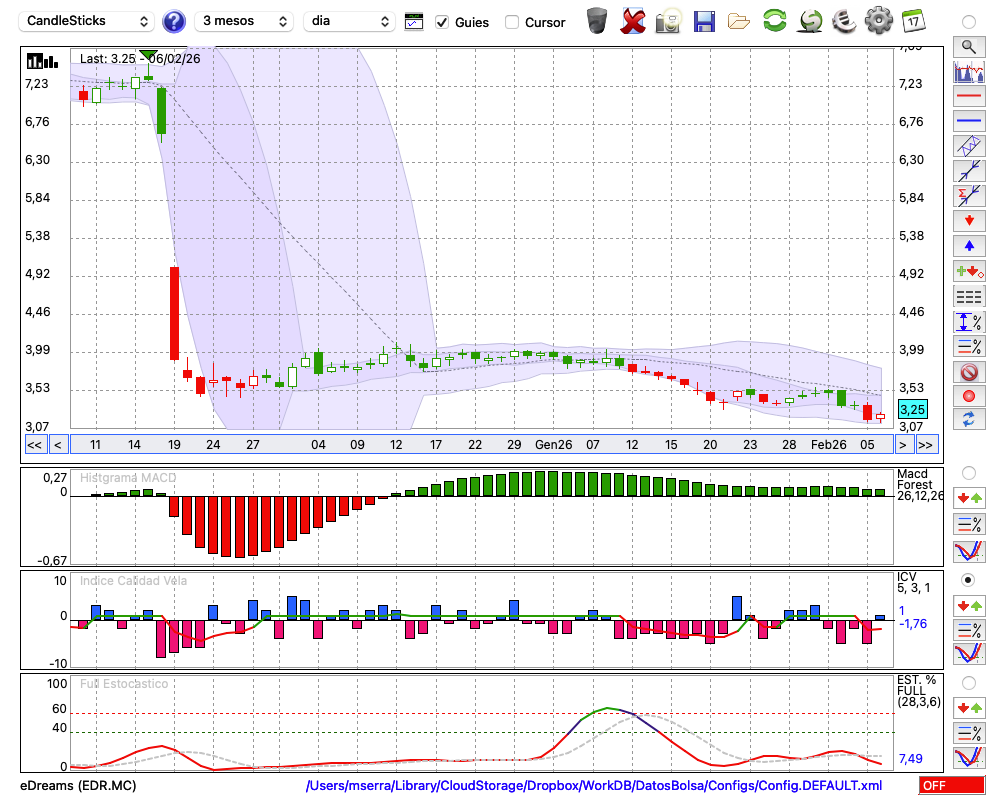Click the Config.DEFAULT.xml file path link
Viewport: 1000px width, 800px height.
(594, 785)
